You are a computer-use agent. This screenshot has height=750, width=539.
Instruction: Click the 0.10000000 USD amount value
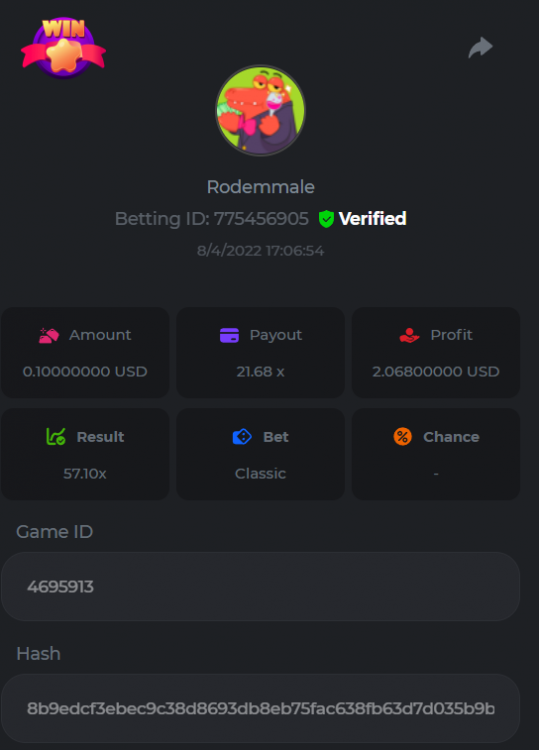[85, 372]
